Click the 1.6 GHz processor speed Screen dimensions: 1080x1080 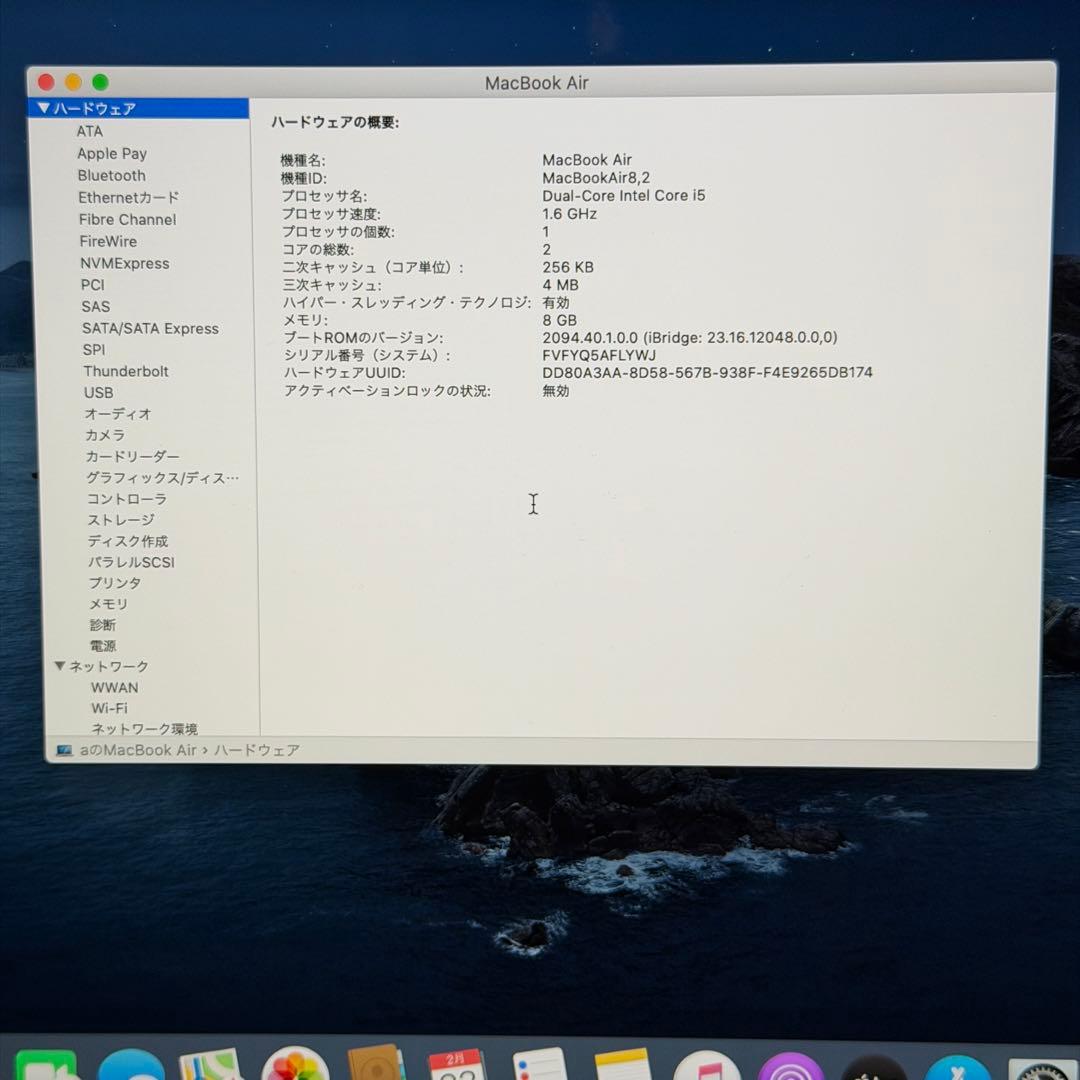[570, 214]
